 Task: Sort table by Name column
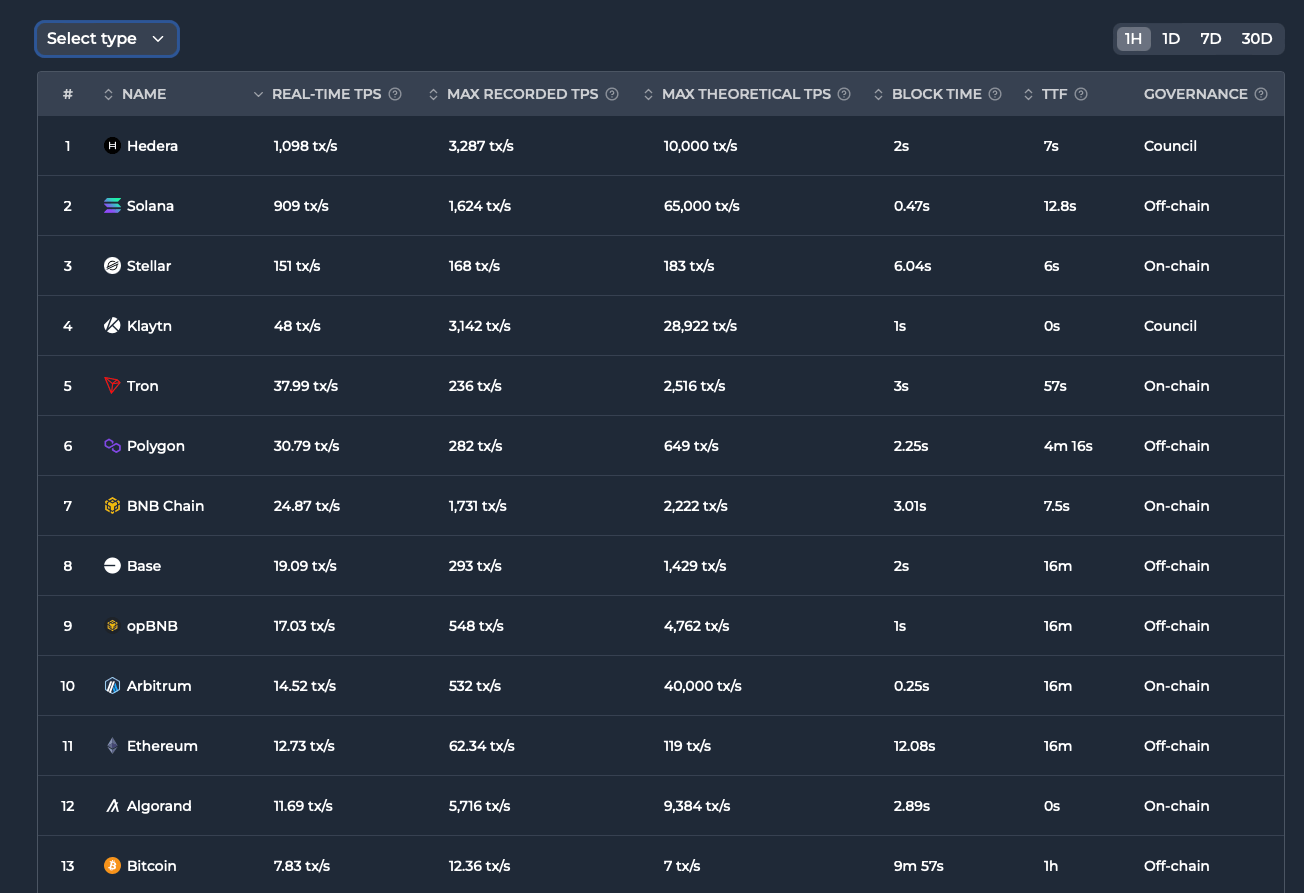pos(143,94)
